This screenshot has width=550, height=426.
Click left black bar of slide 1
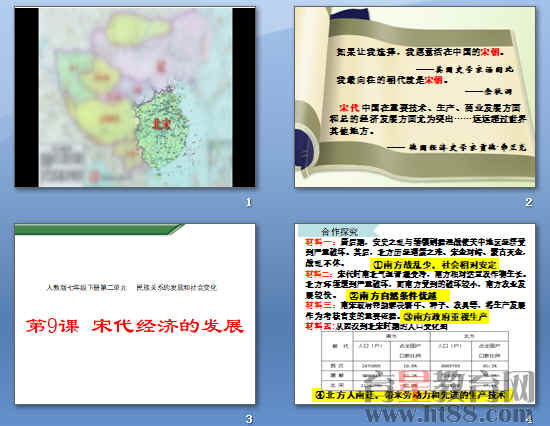pos(27,97)
